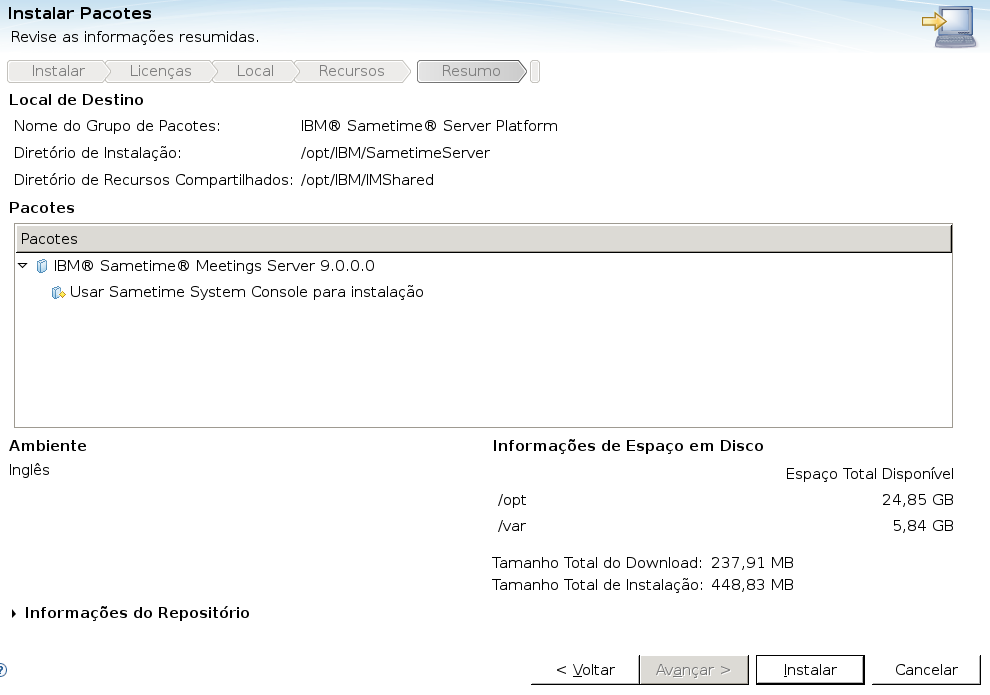Click the Revise as informações resumidas subtitle

[135, 37]
